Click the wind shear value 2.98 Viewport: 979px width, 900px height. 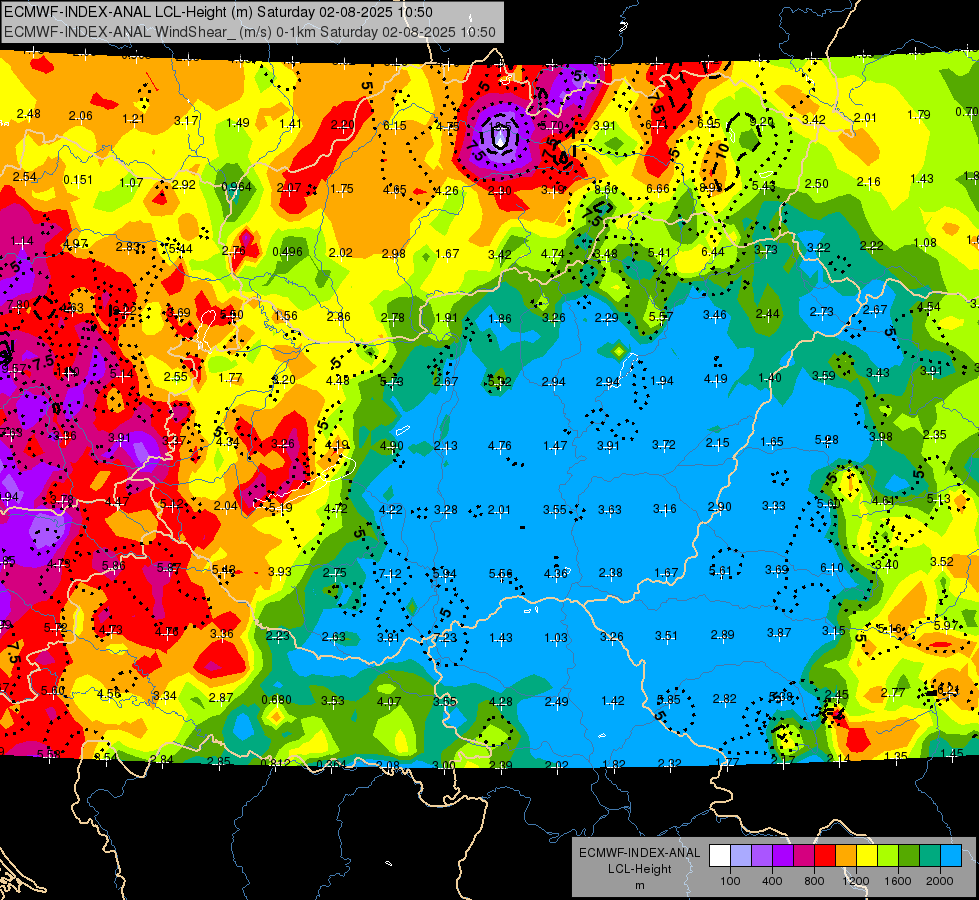pos(393,253)
